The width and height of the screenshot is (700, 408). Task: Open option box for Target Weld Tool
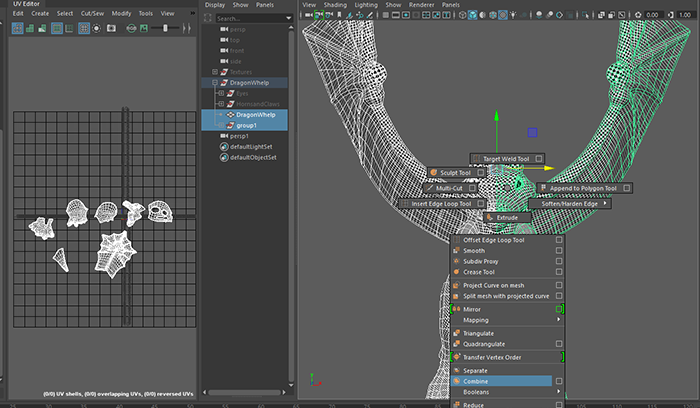(538, 158)
